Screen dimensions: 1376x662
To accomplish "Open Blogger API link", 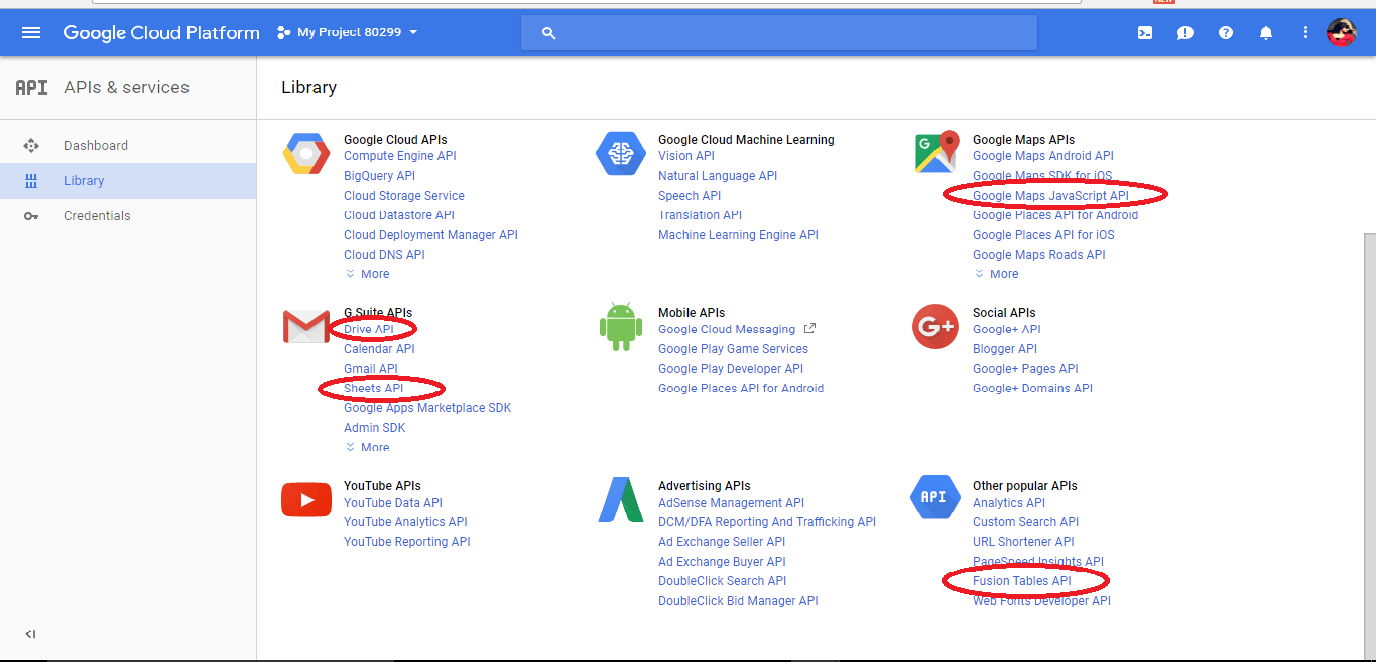I will pyautogui.click(x=1005, y=349).
